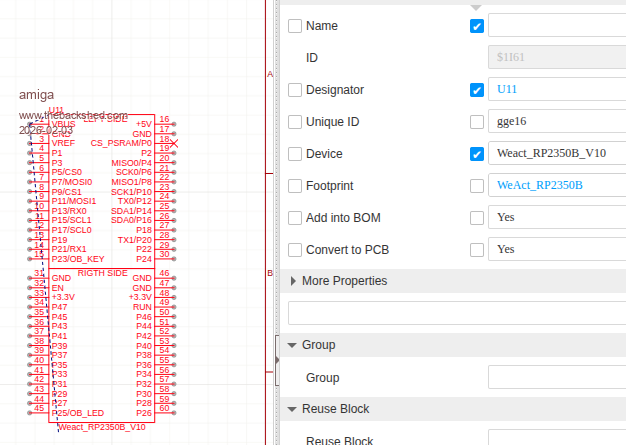The image size is (626, 445).
Task: Click the Device field Weact_RP2350B_V10
Action: click(556, 154)
